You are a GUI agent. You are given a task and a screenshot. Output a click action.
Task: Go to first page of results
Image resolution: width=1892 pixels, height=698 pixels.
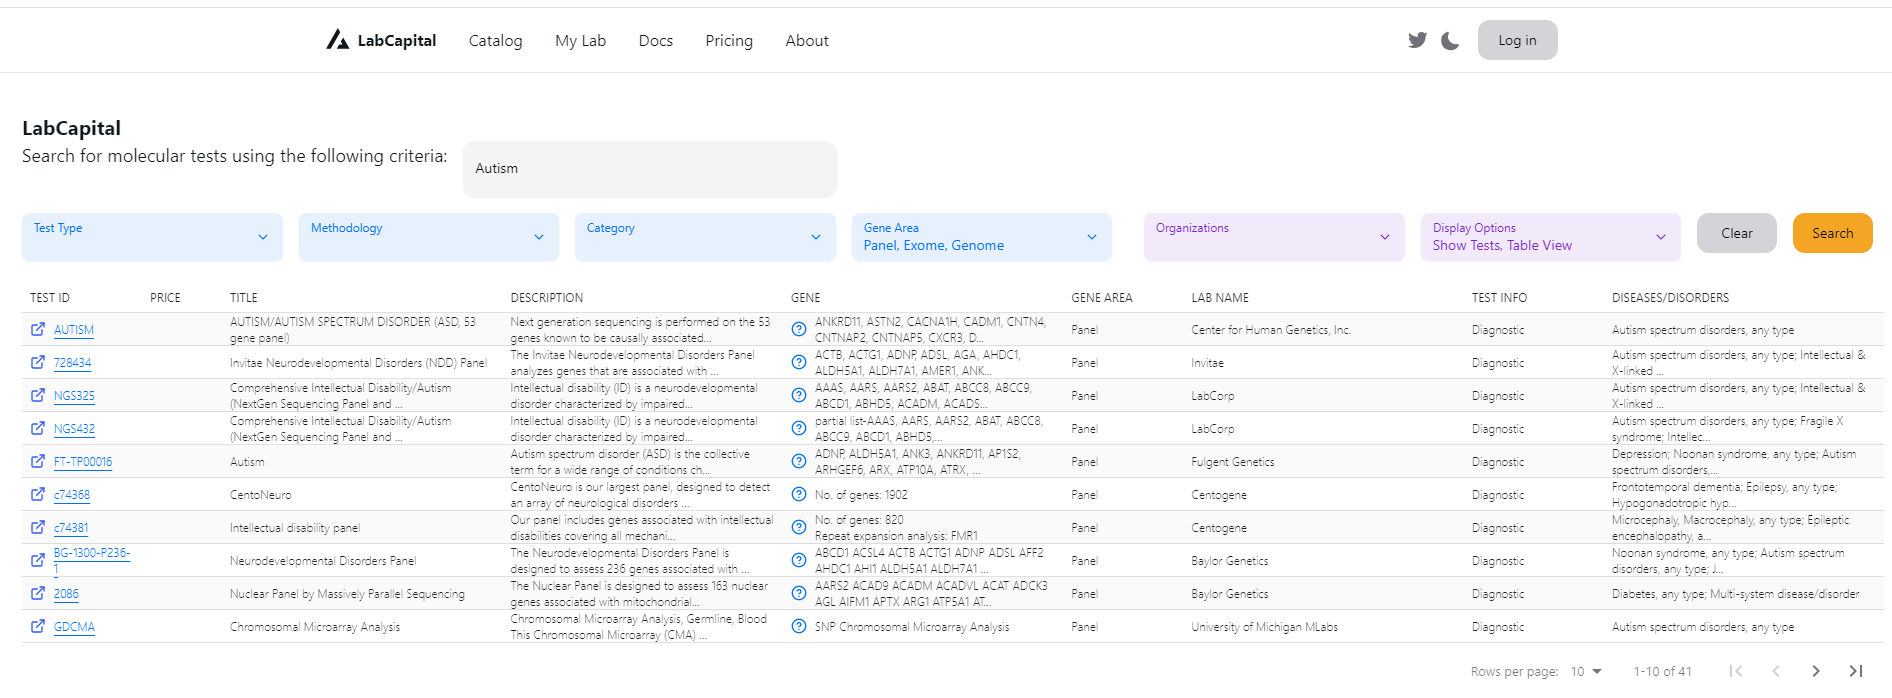point(1736,671)
